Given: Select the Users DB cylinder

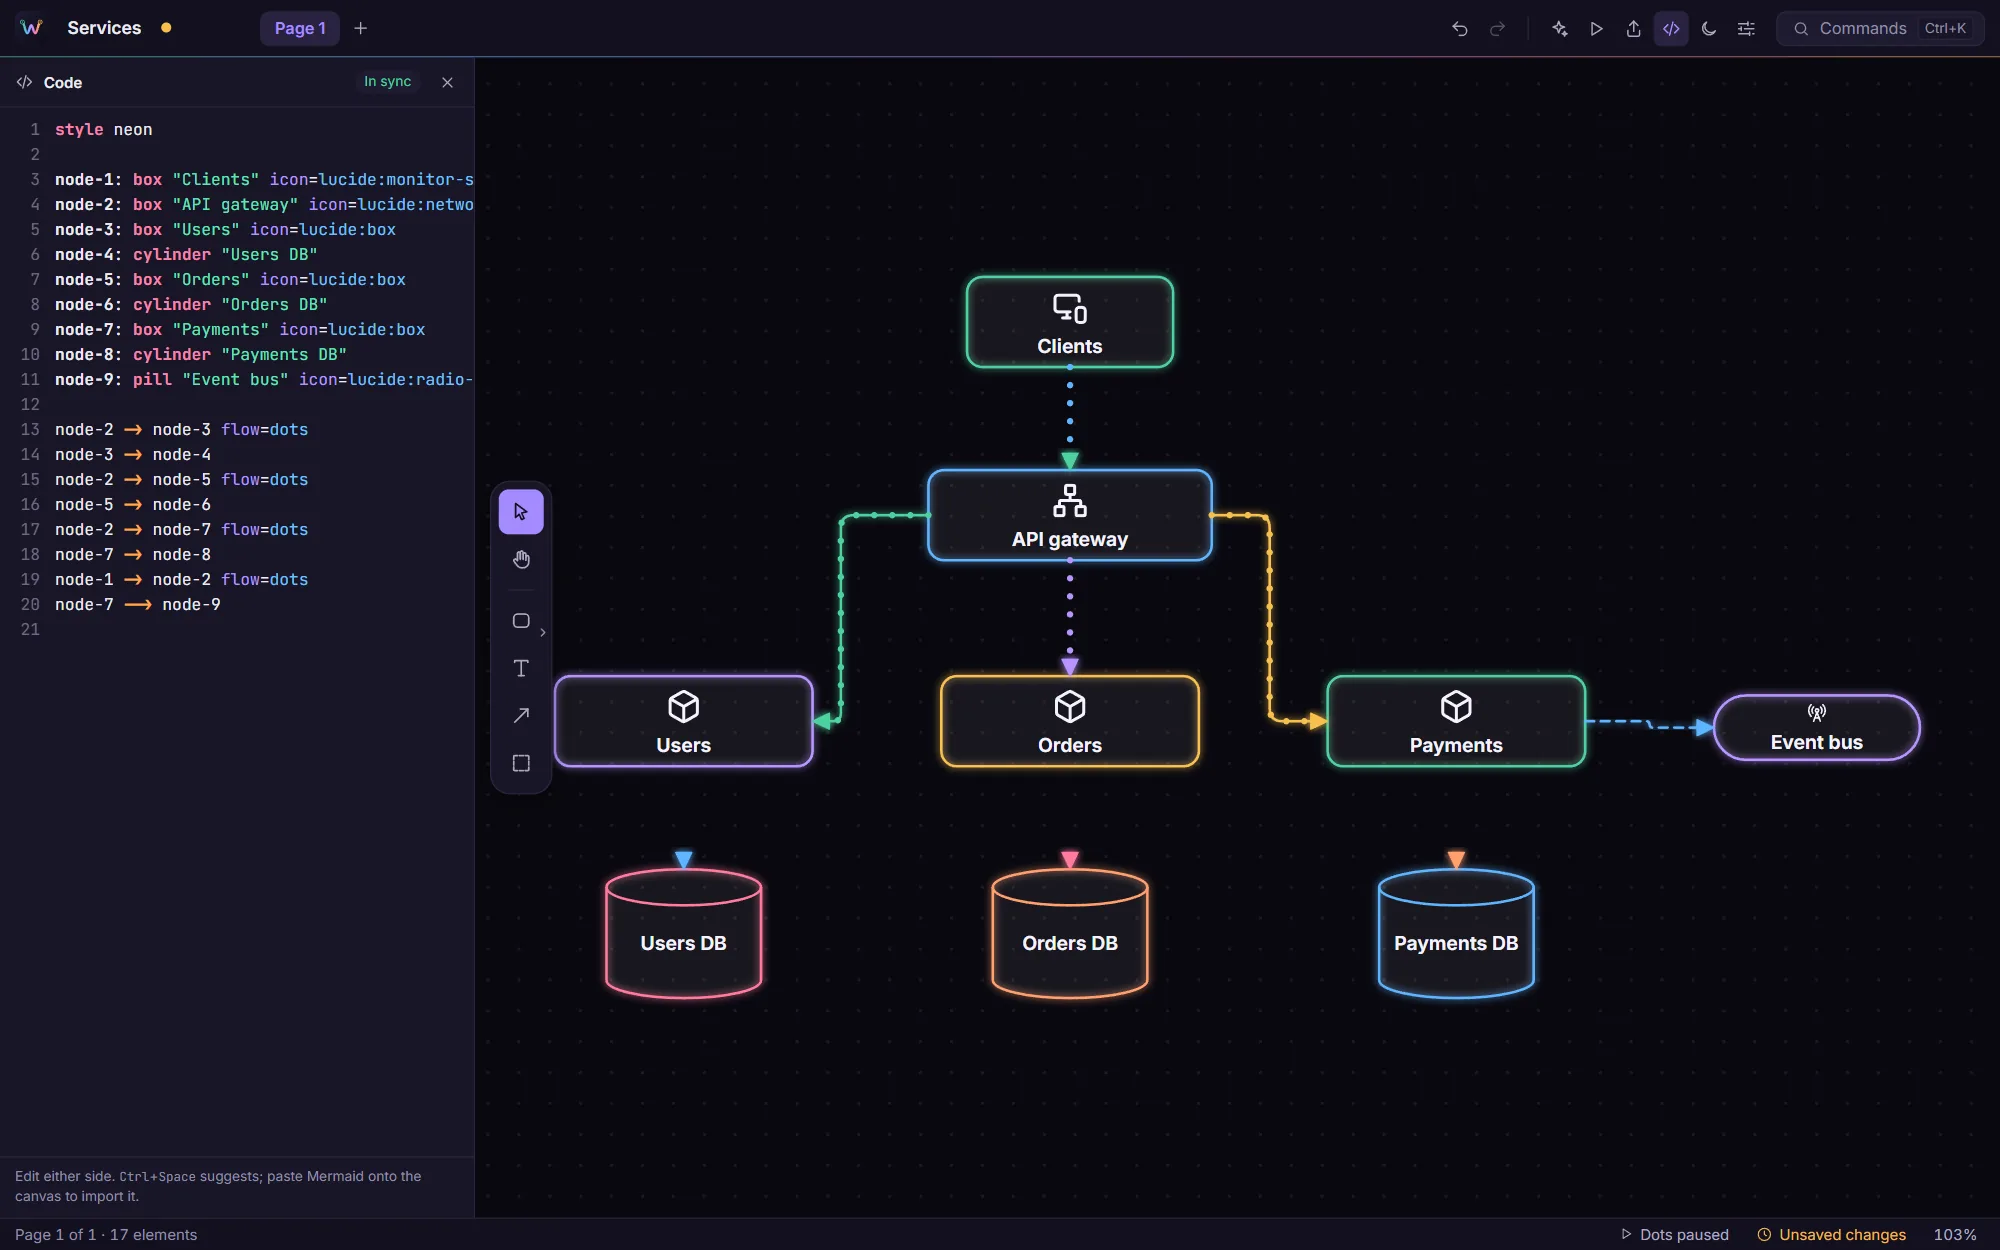Looking at the screenshot, I should 684,934.
